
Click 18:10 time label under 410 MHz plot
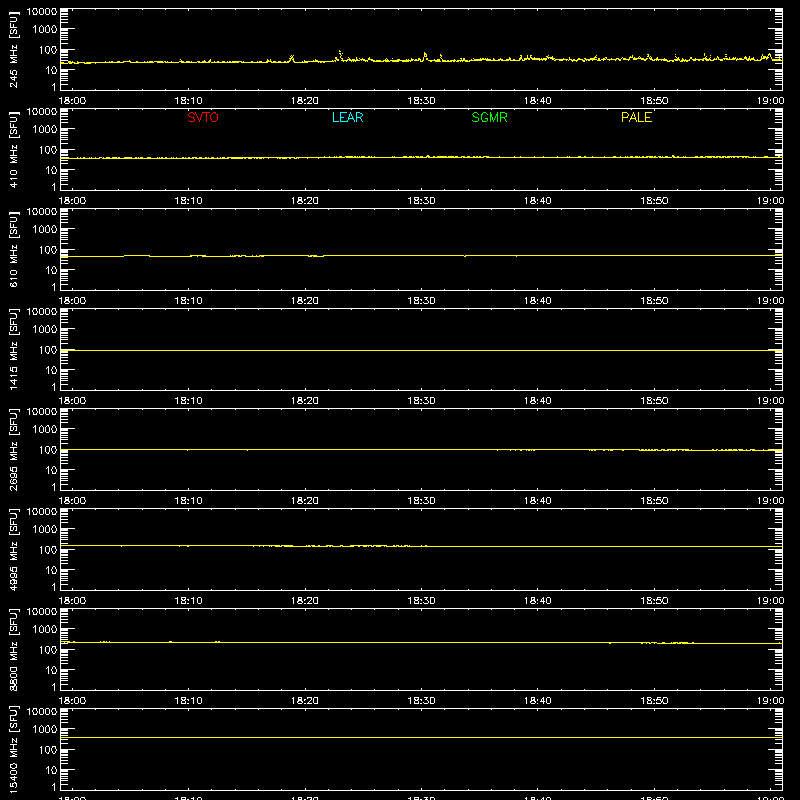[189, 201]
